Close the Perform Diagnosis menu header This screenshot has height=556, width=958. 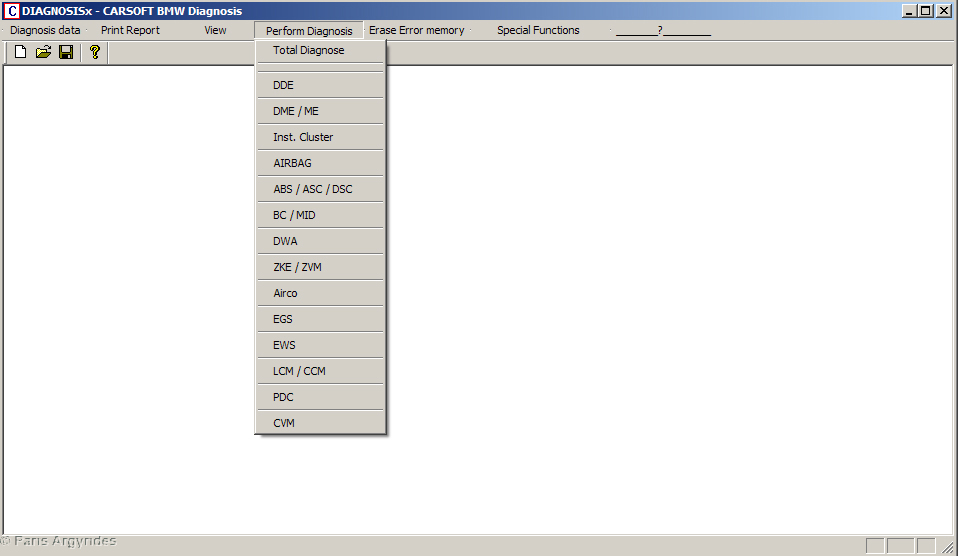tap(309, 31)
